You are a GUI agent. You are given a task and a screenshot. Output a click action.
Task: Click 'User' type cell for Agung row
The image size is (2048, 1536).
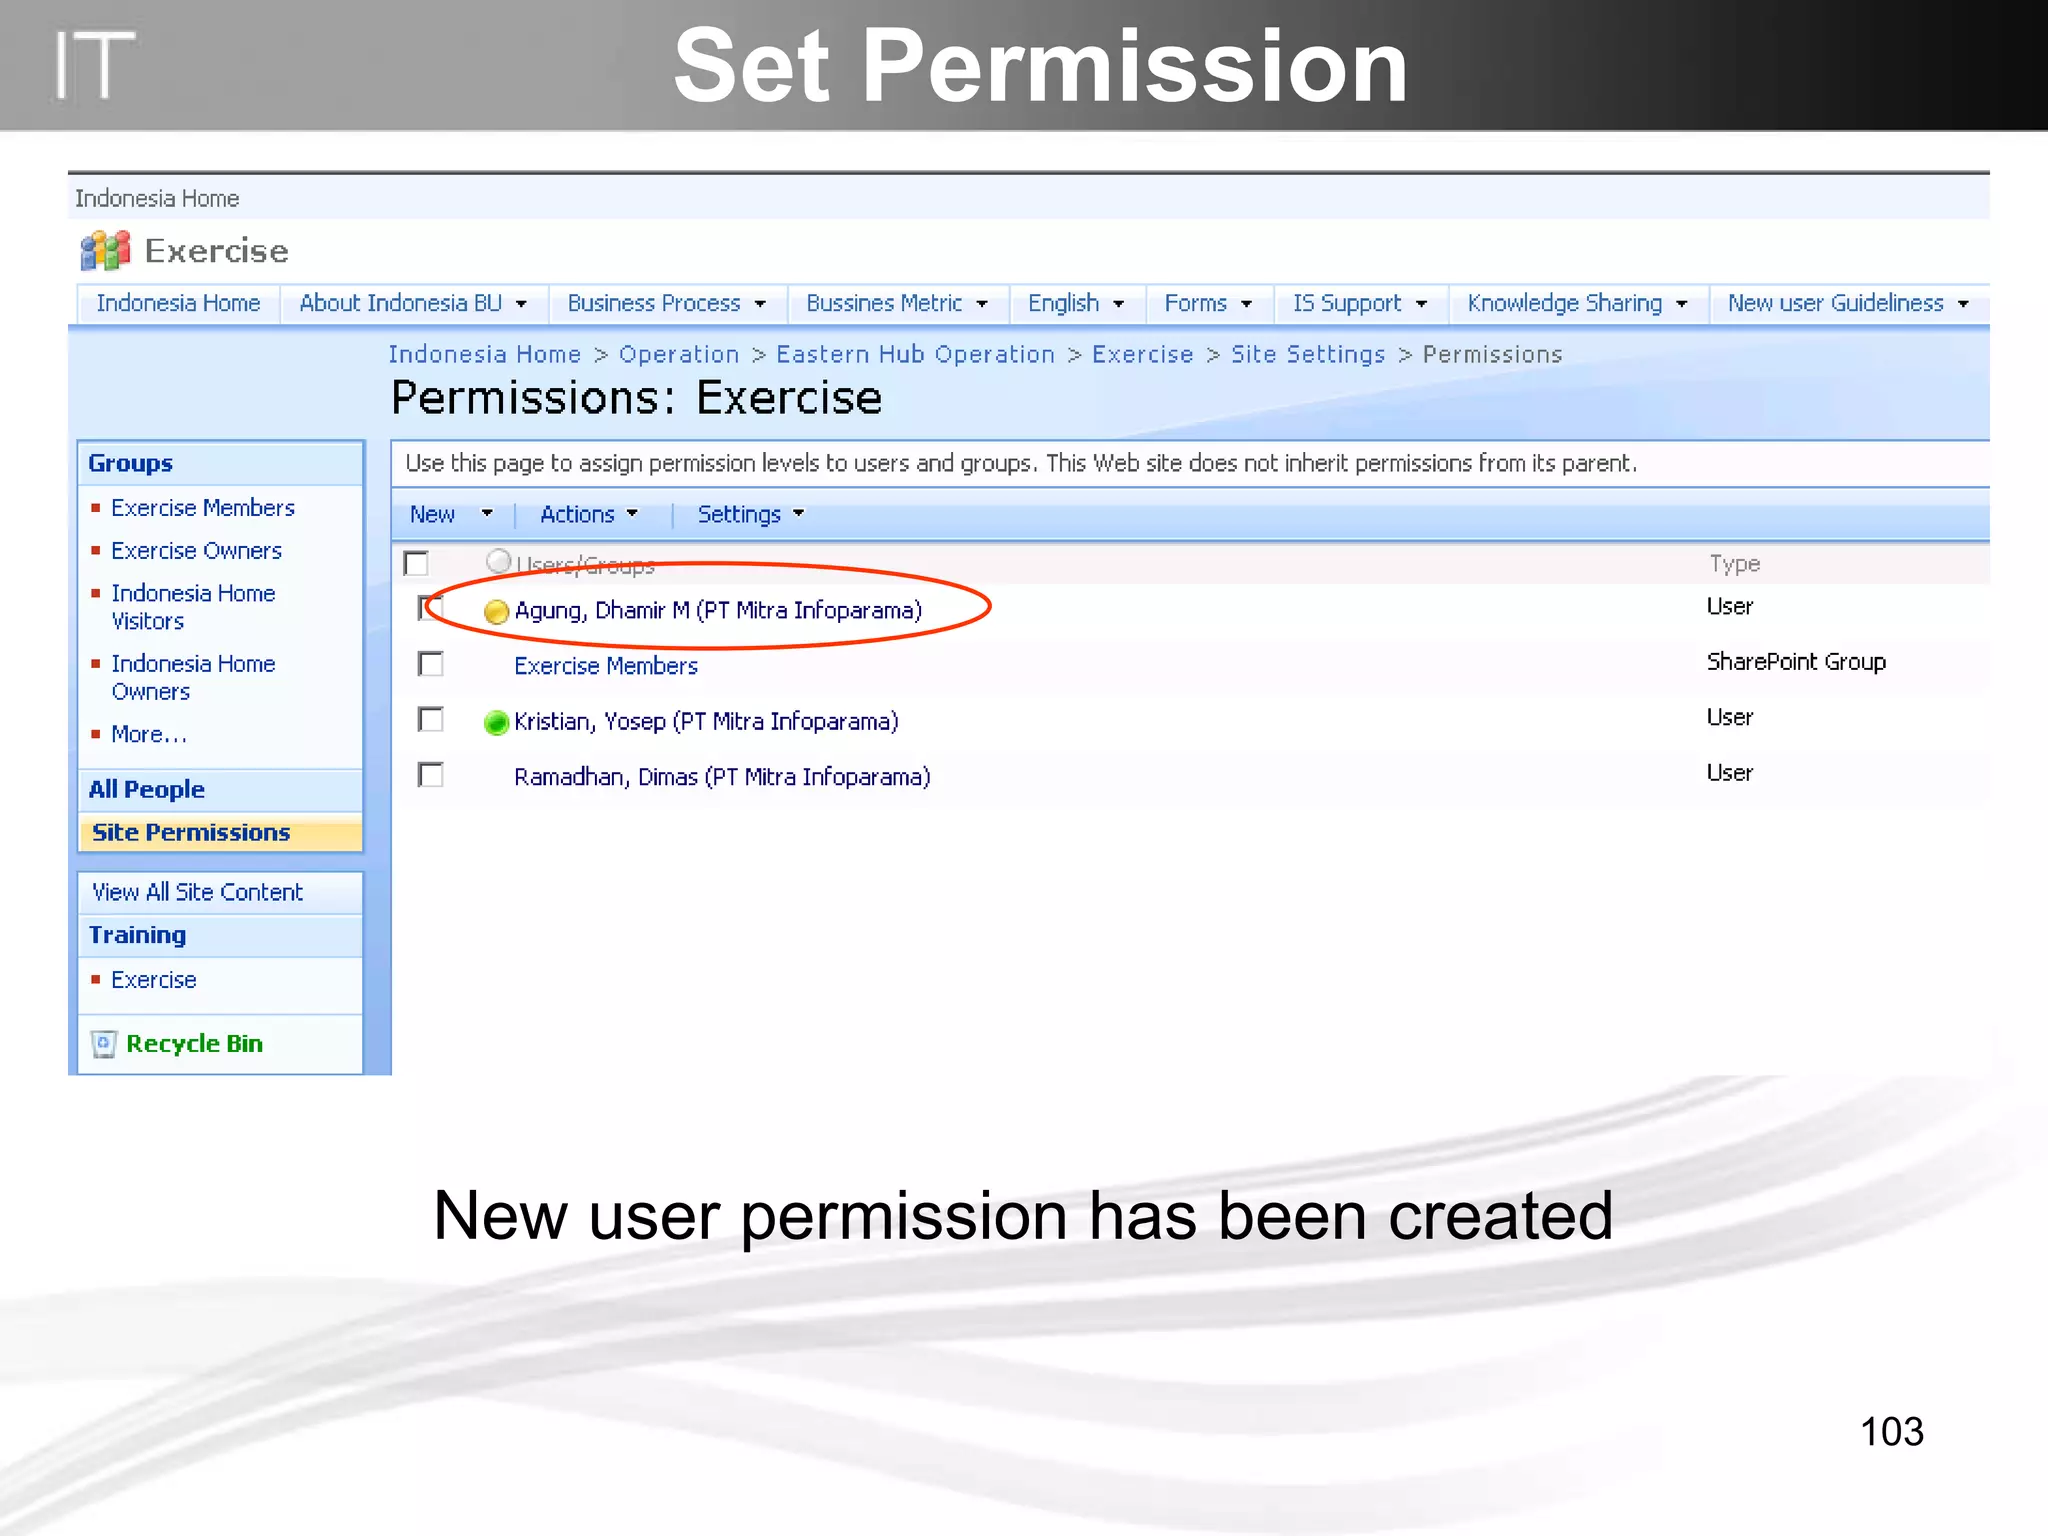[1730, 606]
